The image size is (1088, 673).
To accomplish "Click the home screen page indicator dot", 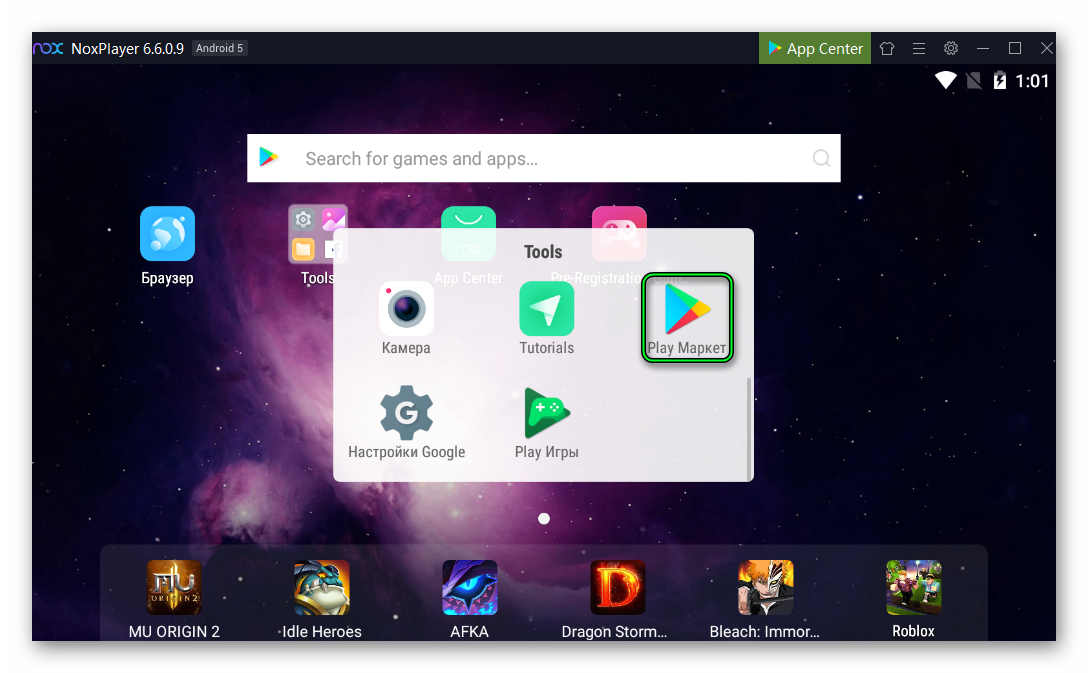I will (544, 518).
